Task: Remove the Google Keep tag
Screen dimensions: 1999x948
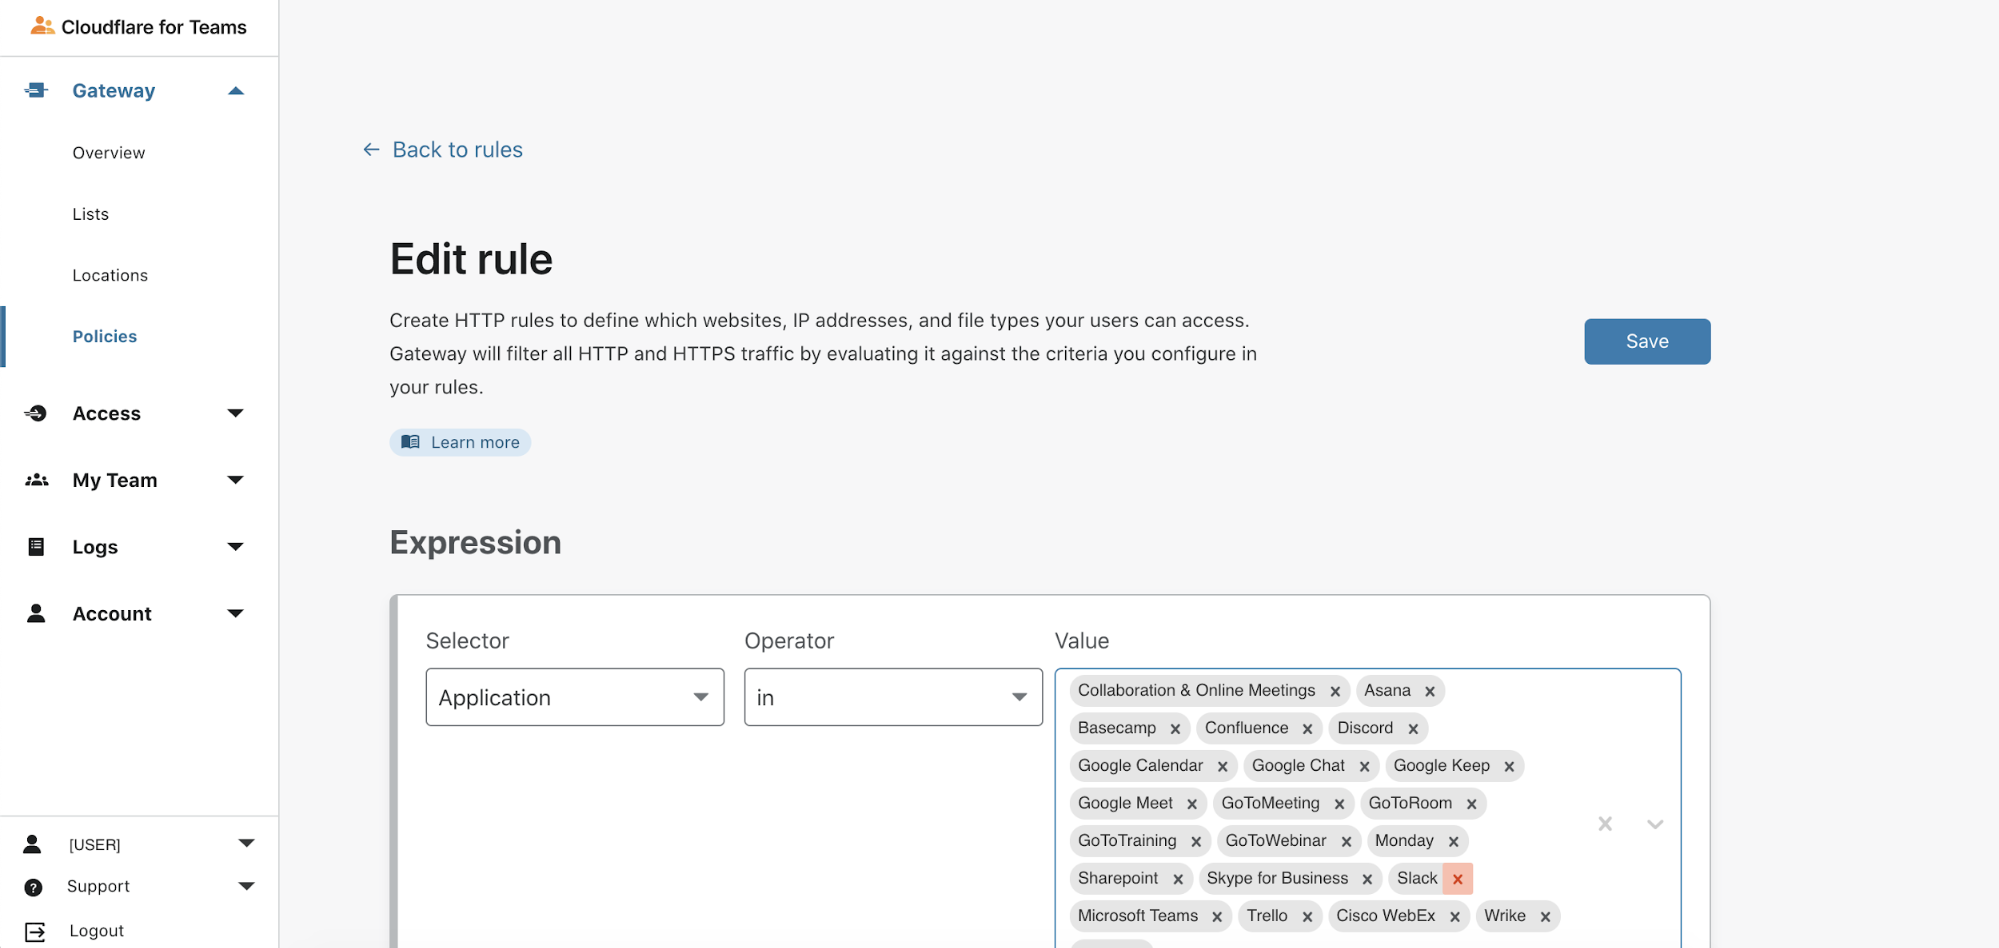Action: 1509,767
